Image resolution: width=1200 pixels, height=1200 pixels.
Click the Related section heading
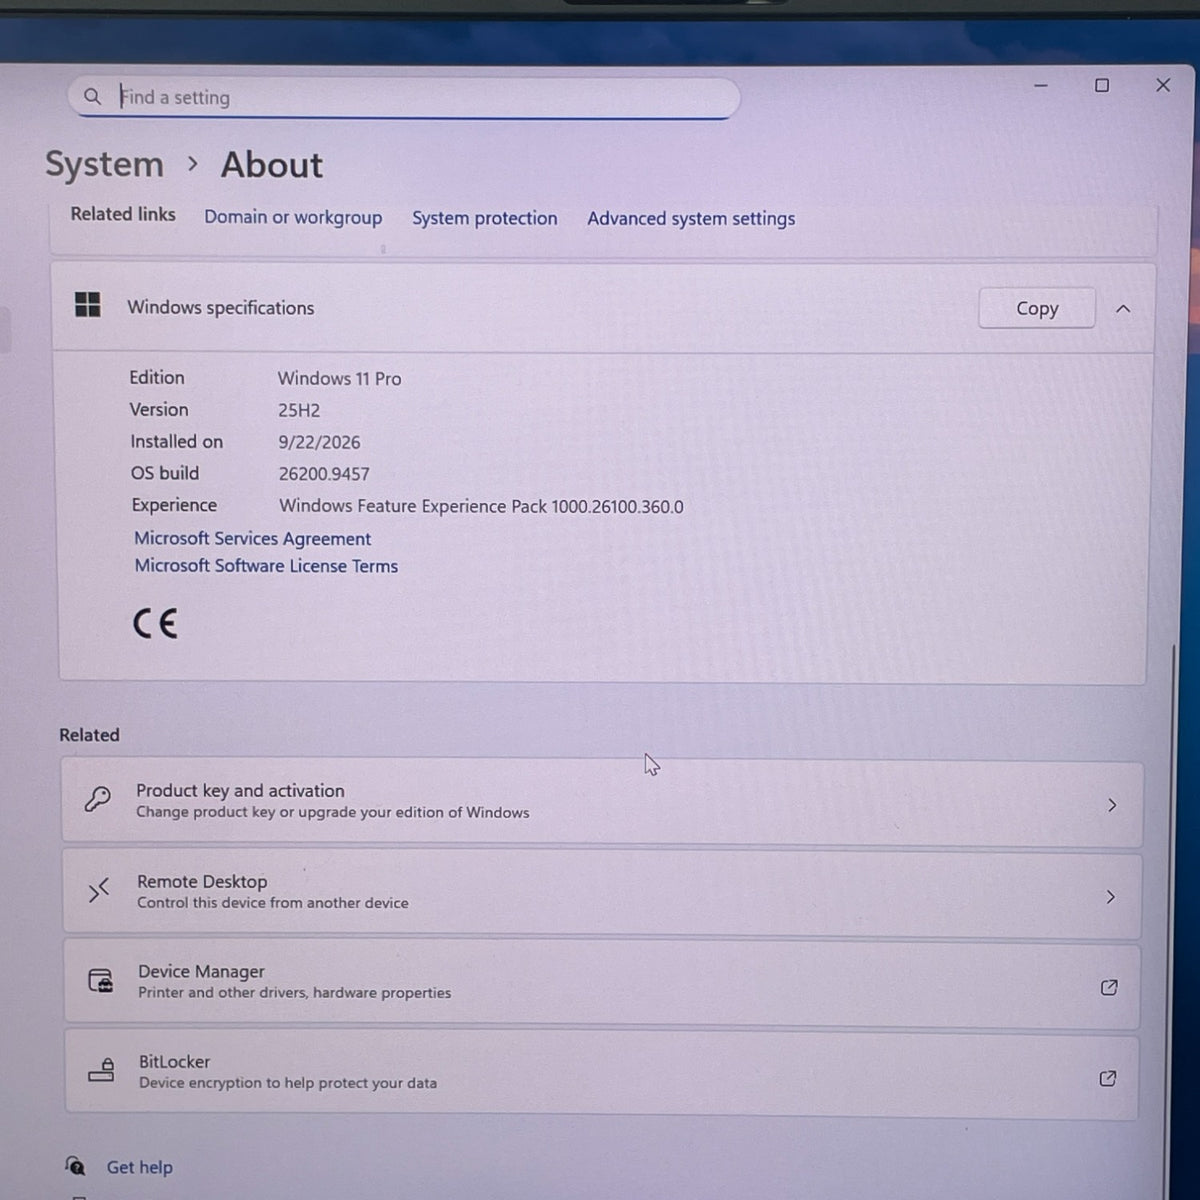89,735
